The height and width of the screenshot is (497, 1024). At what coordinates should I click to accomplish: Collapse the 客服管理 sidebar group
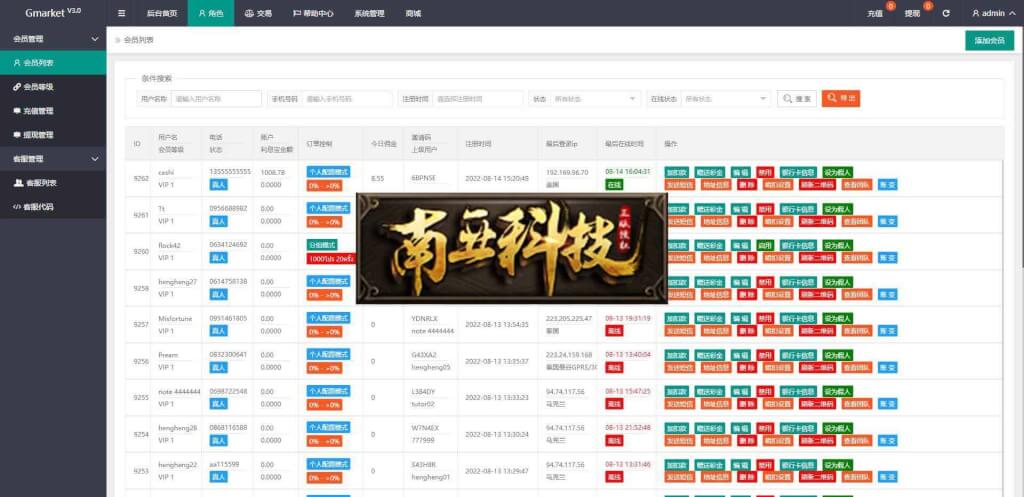53,159
